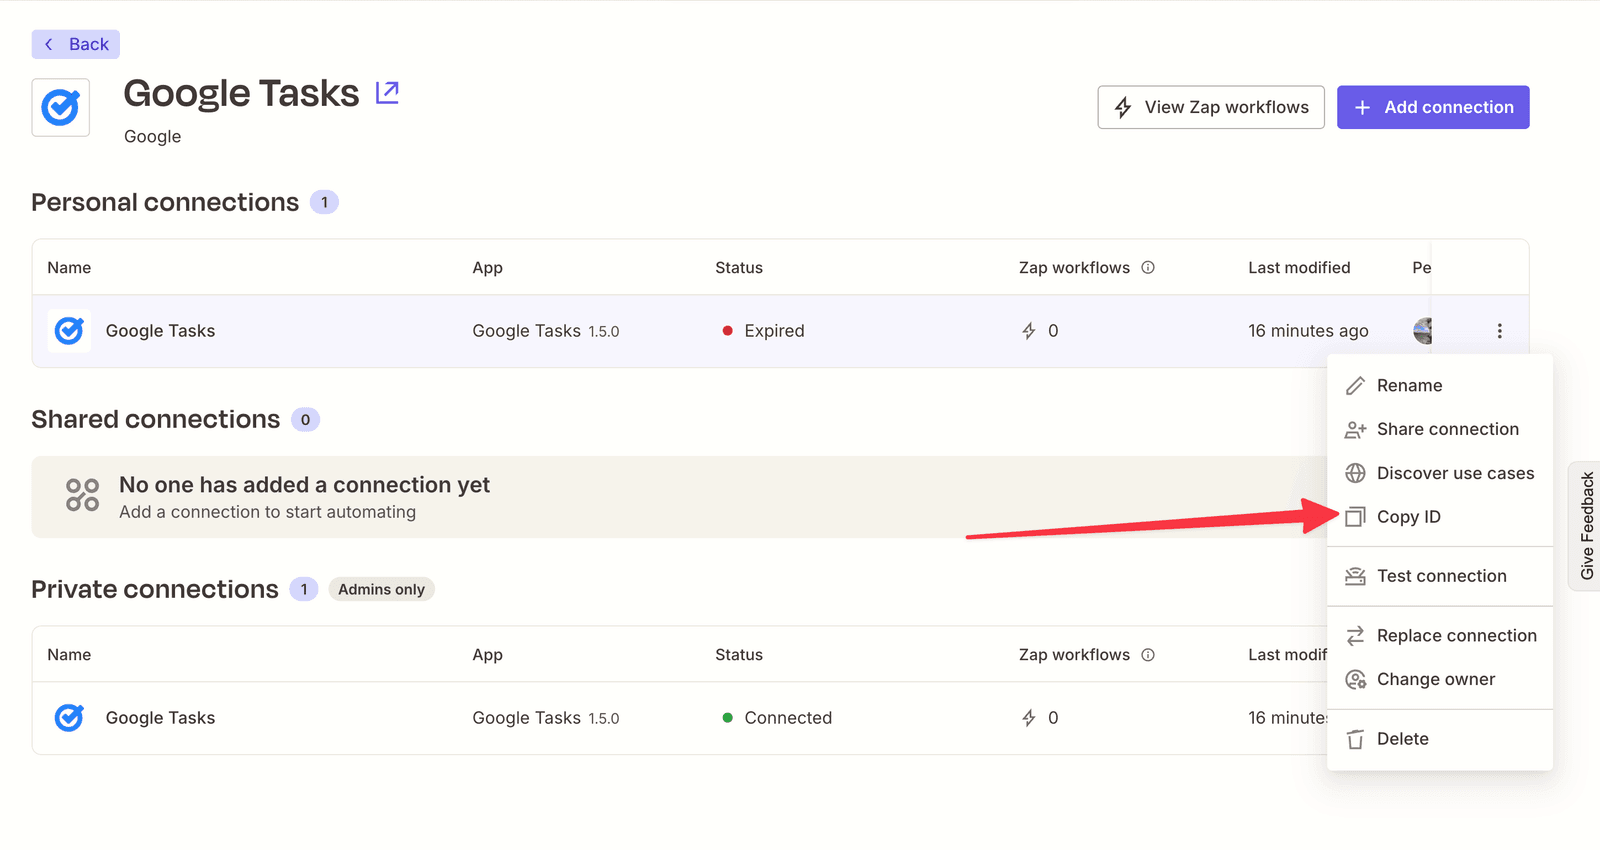1600x850 pixels.
Task: Click the Google publisher label under the title
Action: point(152,136)
